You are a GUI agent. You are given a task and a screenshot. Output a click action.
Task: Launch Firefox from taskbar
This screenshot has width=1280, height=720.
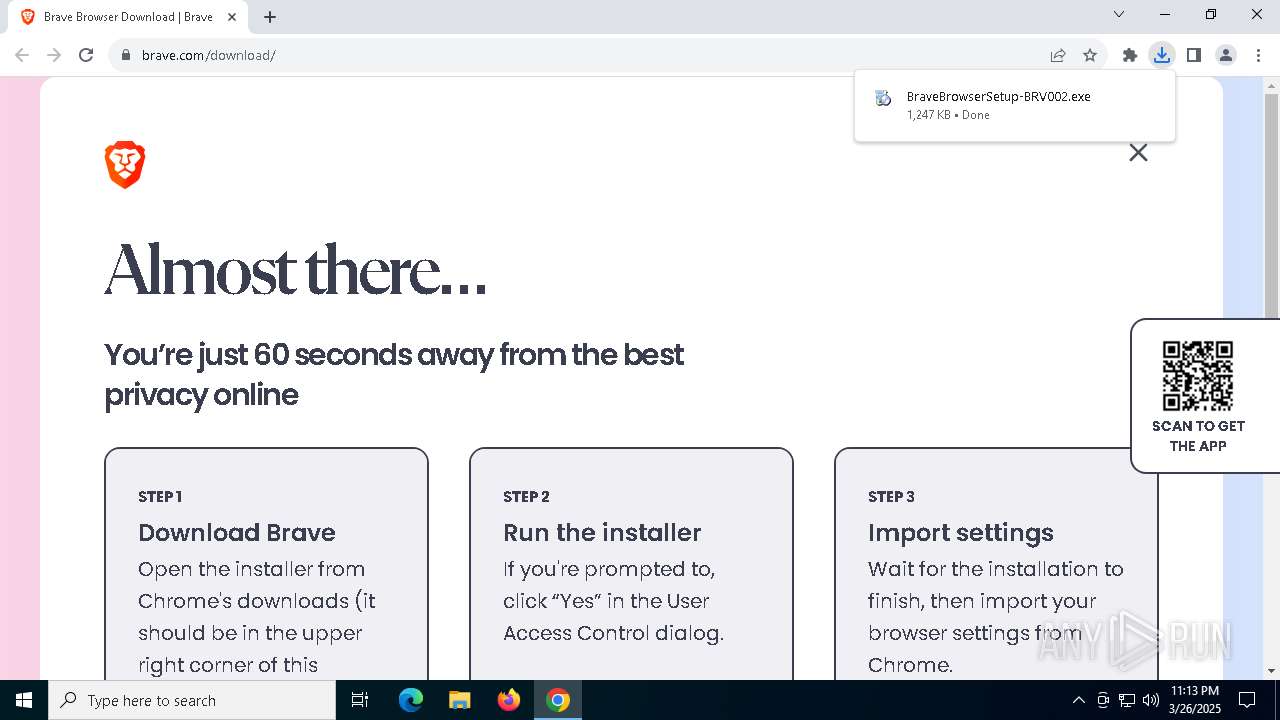509,700
